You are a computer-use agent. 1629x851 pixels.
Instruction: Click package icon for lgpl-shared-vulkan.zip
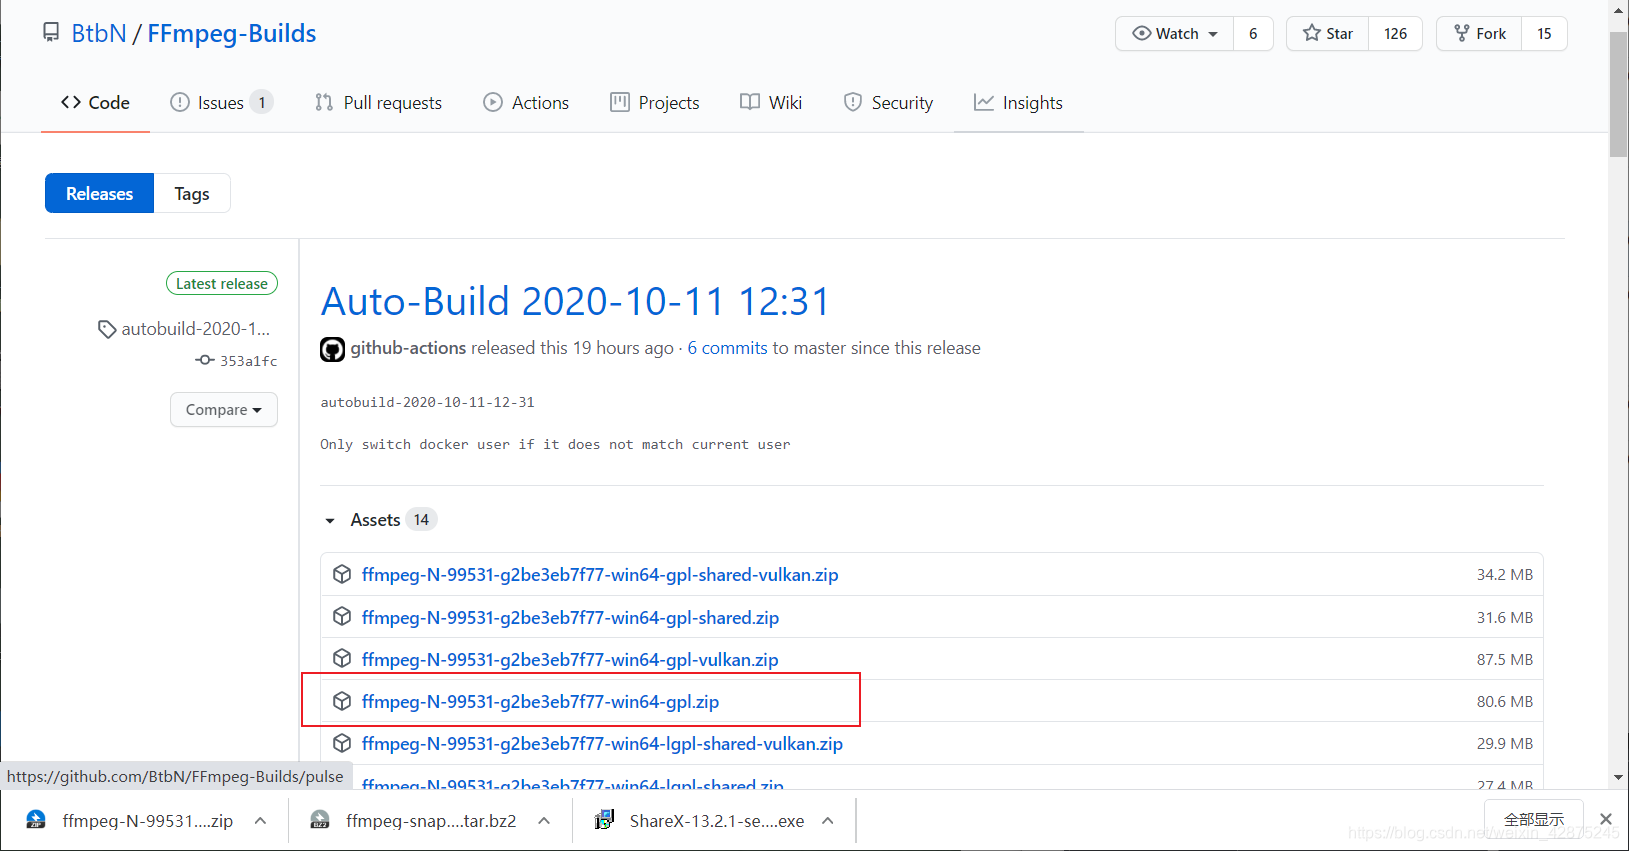342,743
